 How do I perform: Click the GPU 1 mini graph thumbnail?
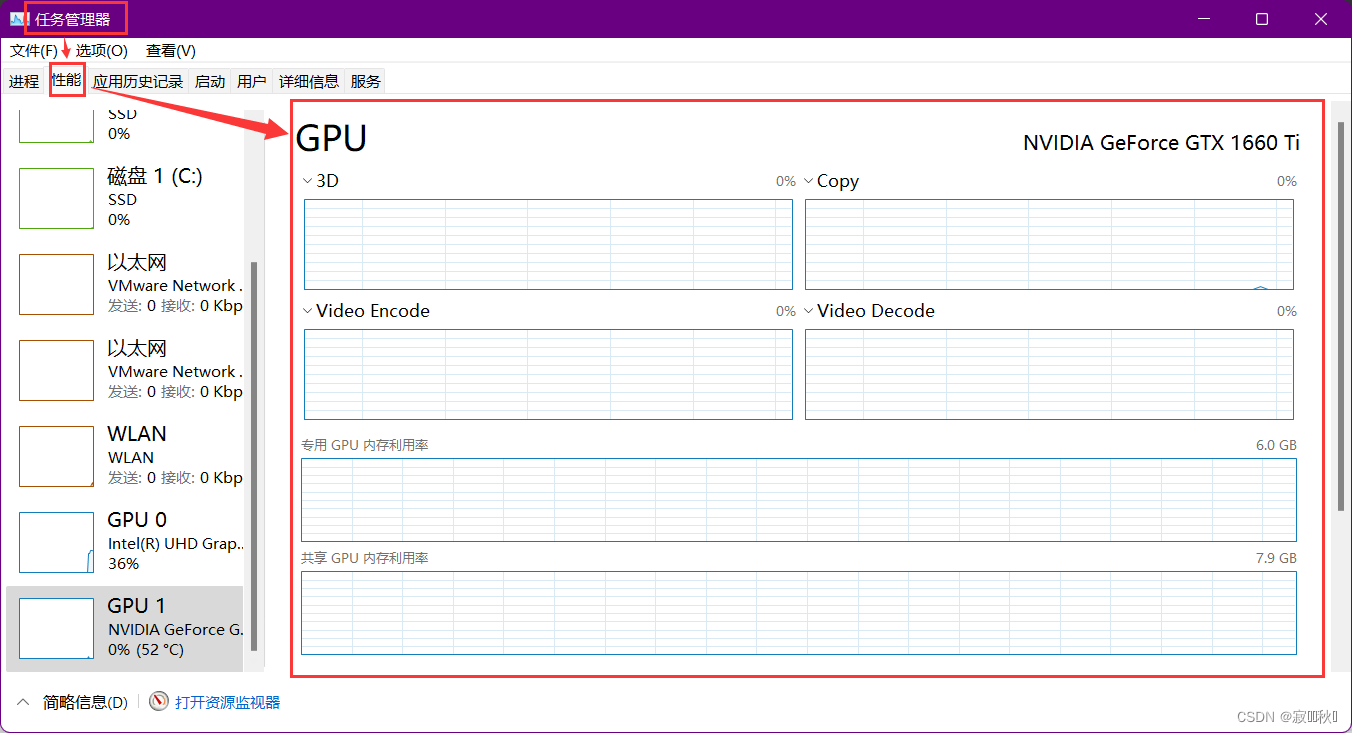pos(56,628)
